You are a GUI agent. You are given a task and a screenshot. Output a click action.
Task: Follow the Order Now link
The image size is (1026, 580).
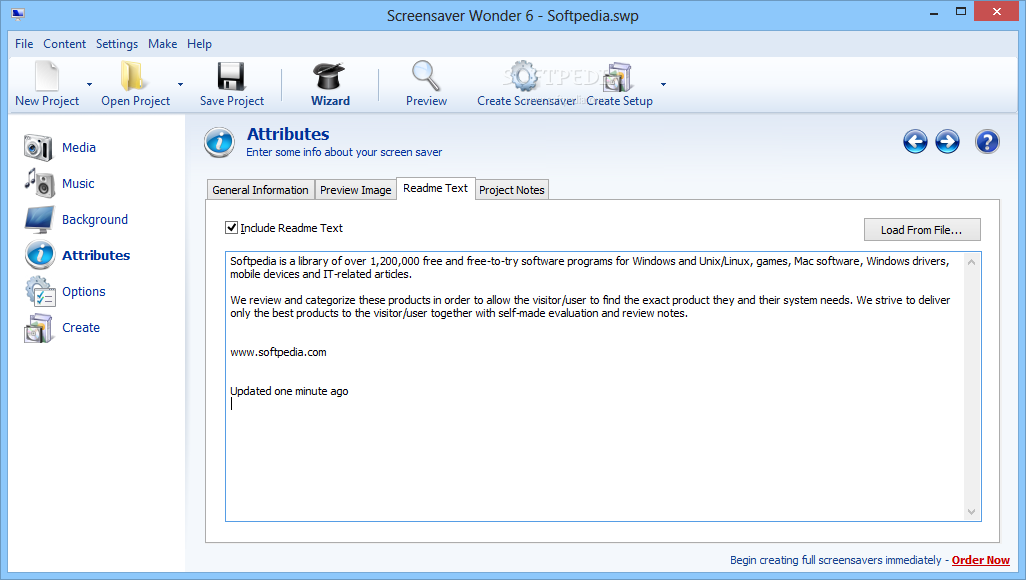(980, 560)
